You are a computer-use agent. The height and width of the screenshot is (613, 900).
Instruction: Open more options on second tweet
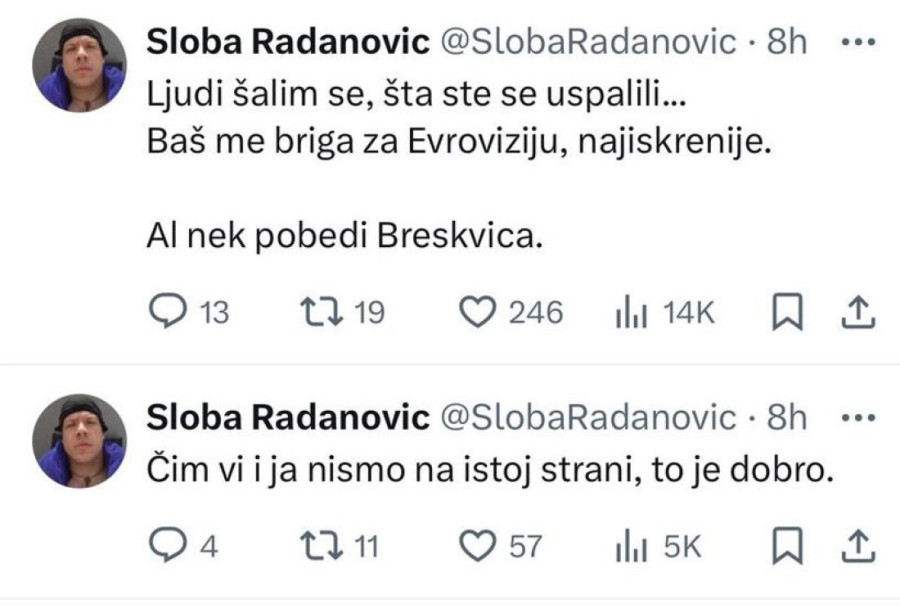pos(856,420)
